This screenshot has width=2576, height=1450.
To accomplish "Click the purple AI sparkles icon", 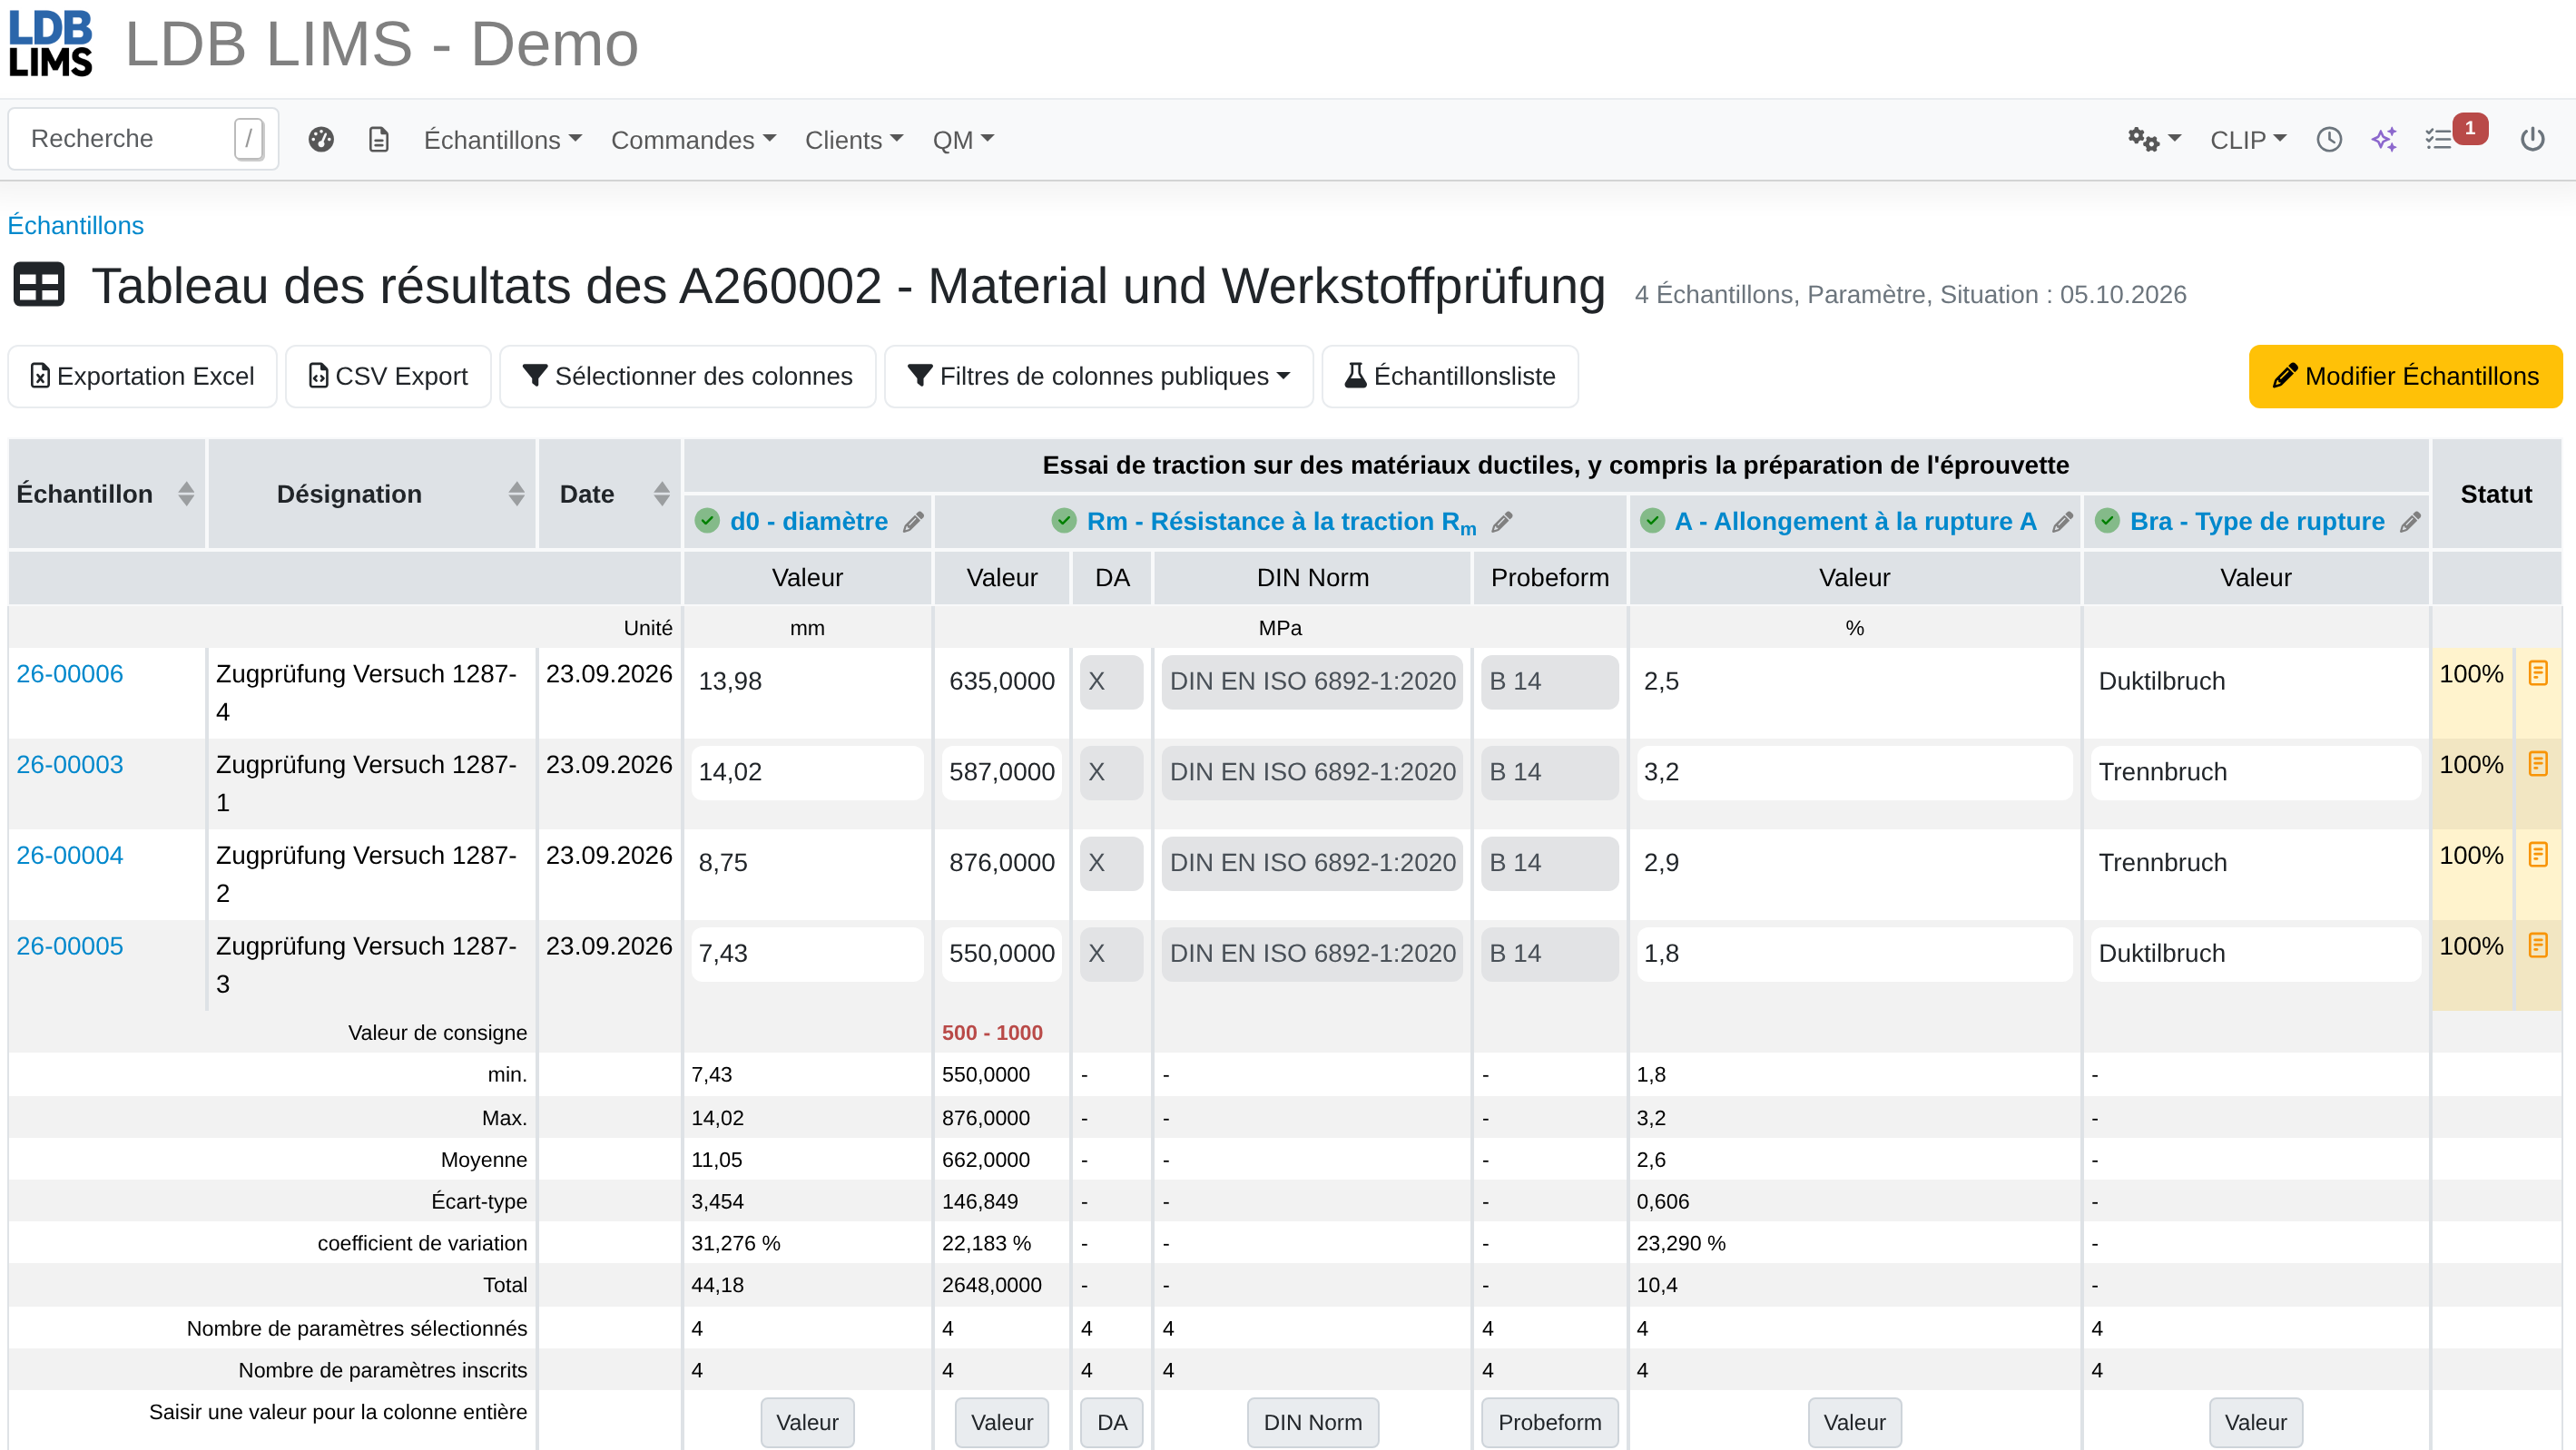I will point(2384,139).
